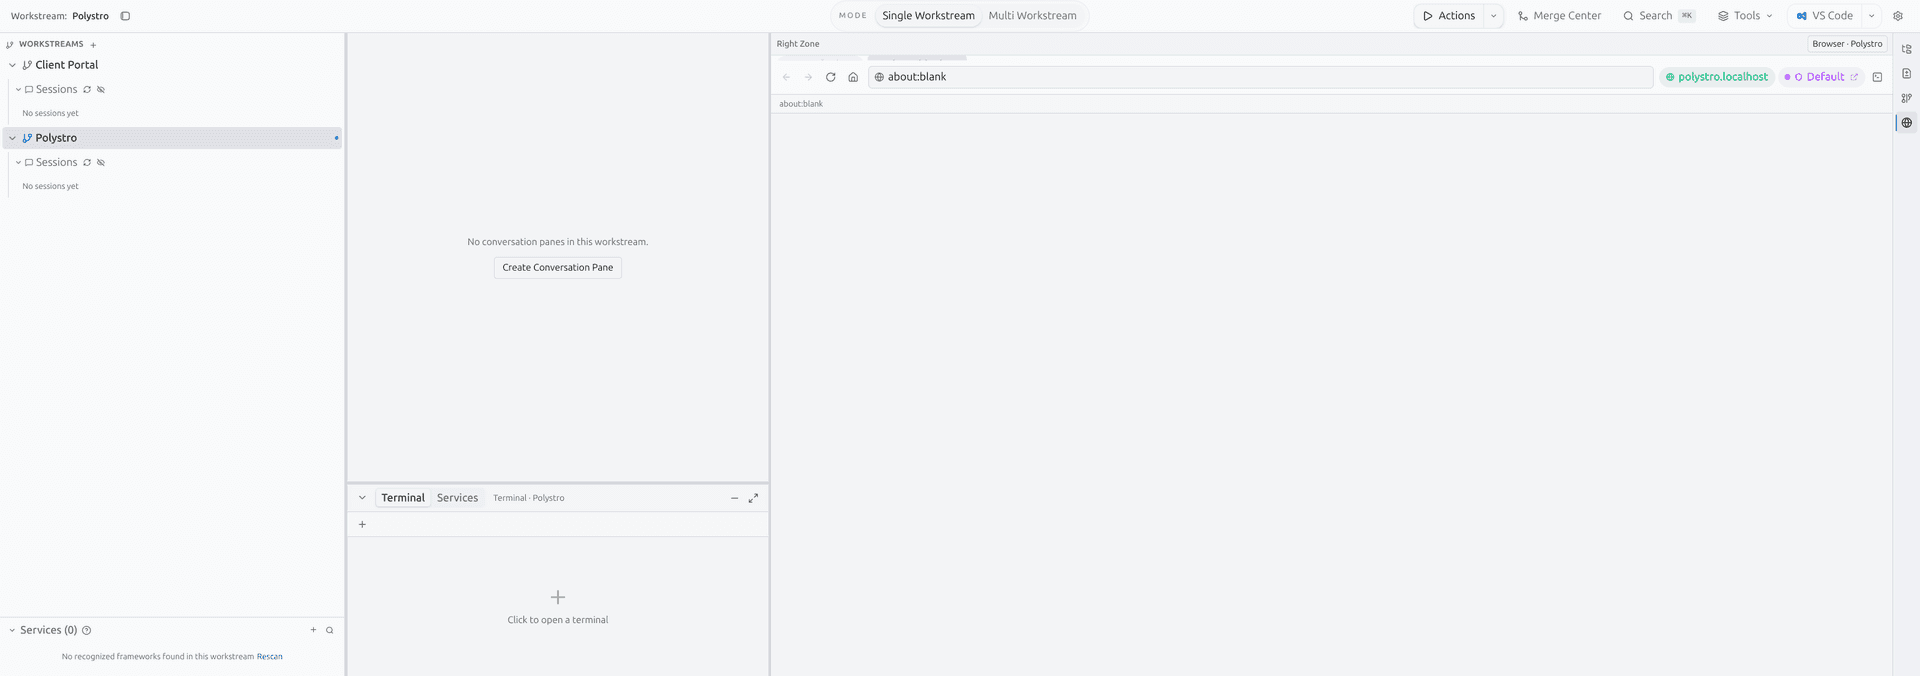Select the Polystro workstream row
This screenshot has width=1920, height=676.
tap(172, 138)
